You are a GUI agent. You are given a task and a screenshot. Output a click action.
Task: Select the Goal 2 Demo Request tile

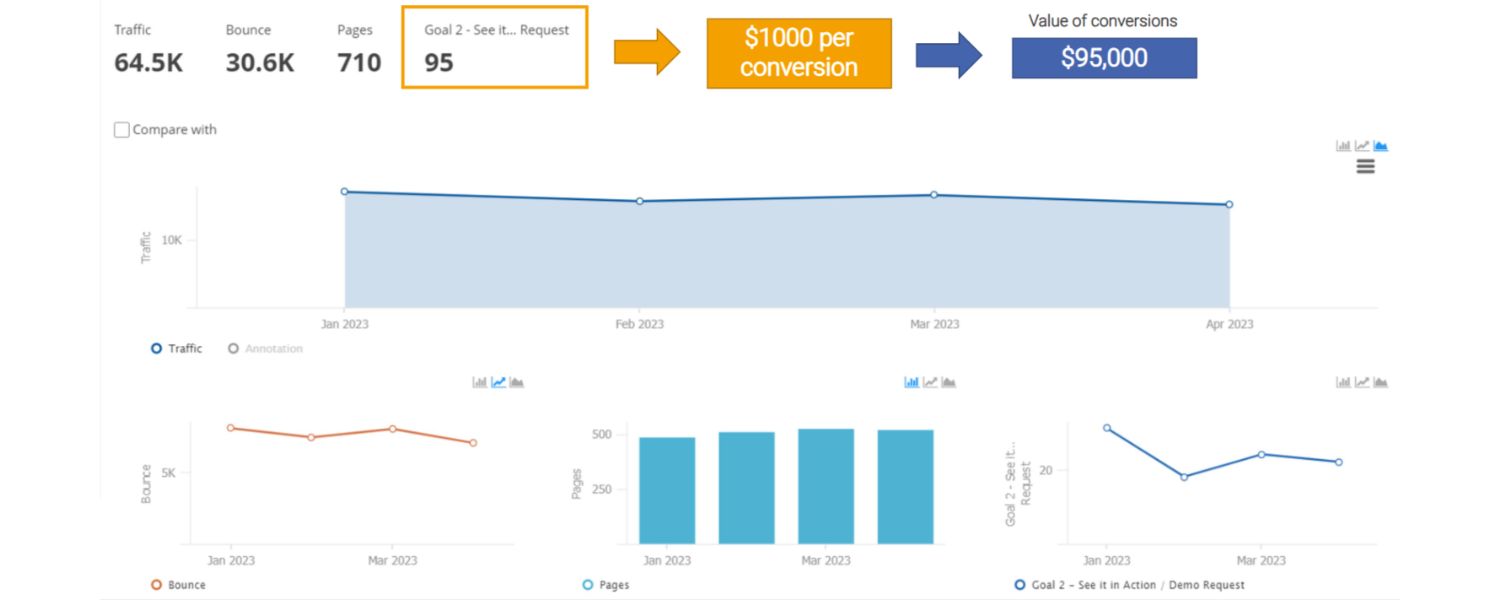click(x=494, y=45)
